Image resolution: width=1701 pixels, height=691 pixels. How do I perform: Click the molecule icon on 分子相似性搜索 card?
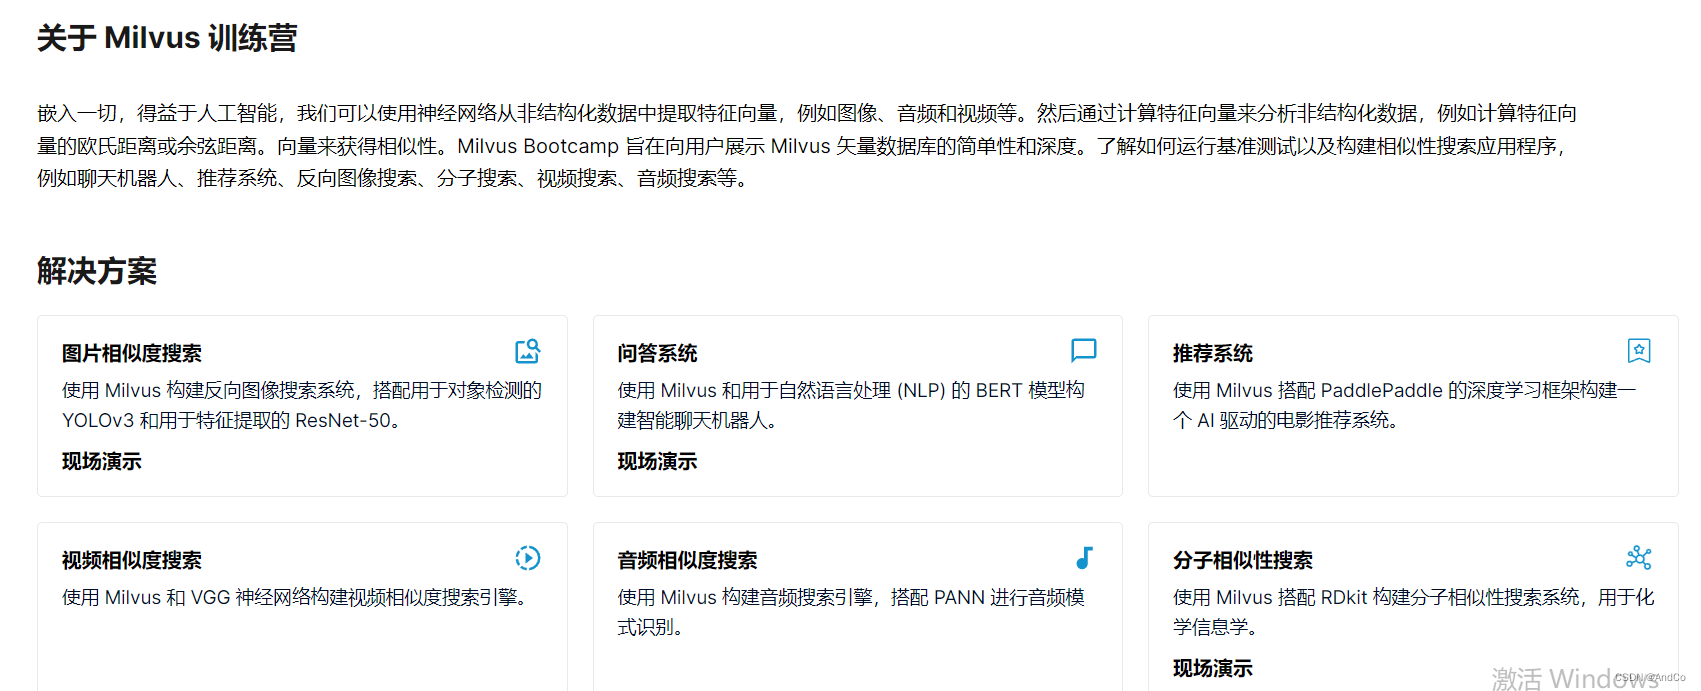coord(1639,558)
